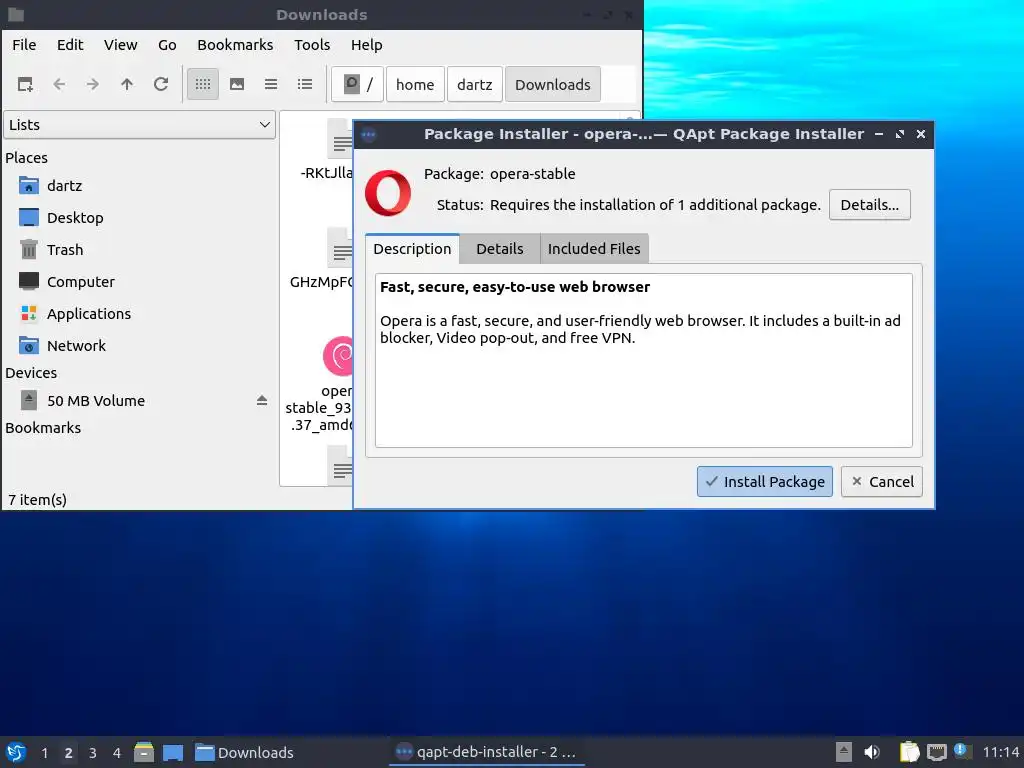
Task: Eject the 50 MB Volume
Action: [262, 400]
